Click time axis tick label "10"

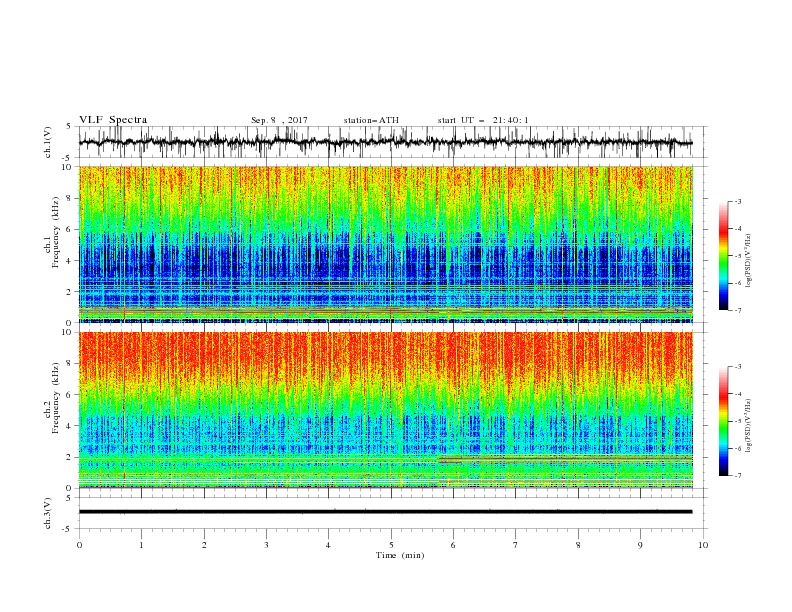703,545
